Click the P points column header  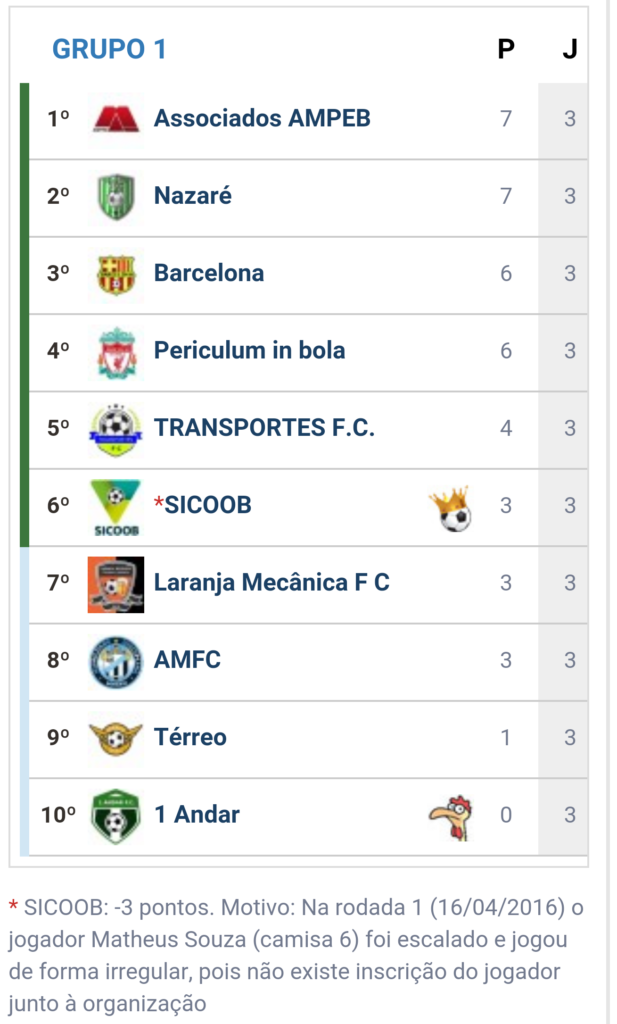(506, 49)
